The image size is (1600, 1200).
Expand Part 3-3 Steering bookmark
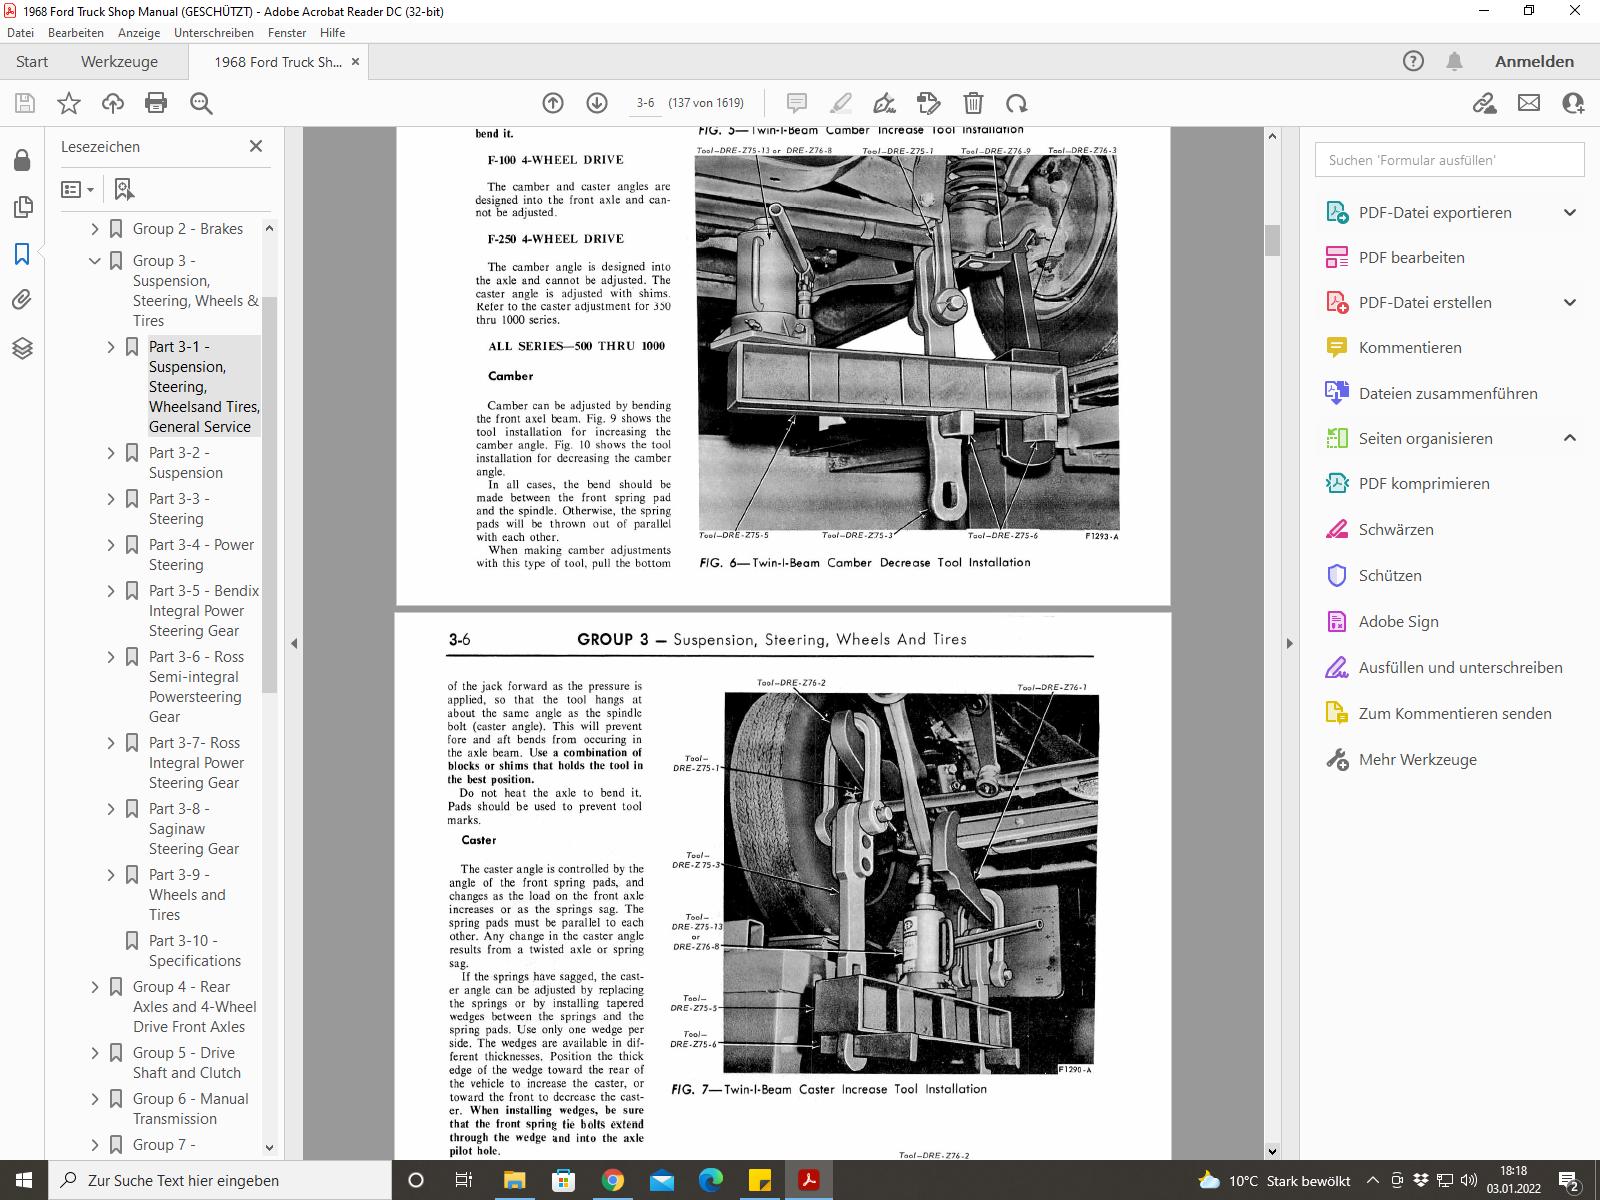(x=111, y=499)
